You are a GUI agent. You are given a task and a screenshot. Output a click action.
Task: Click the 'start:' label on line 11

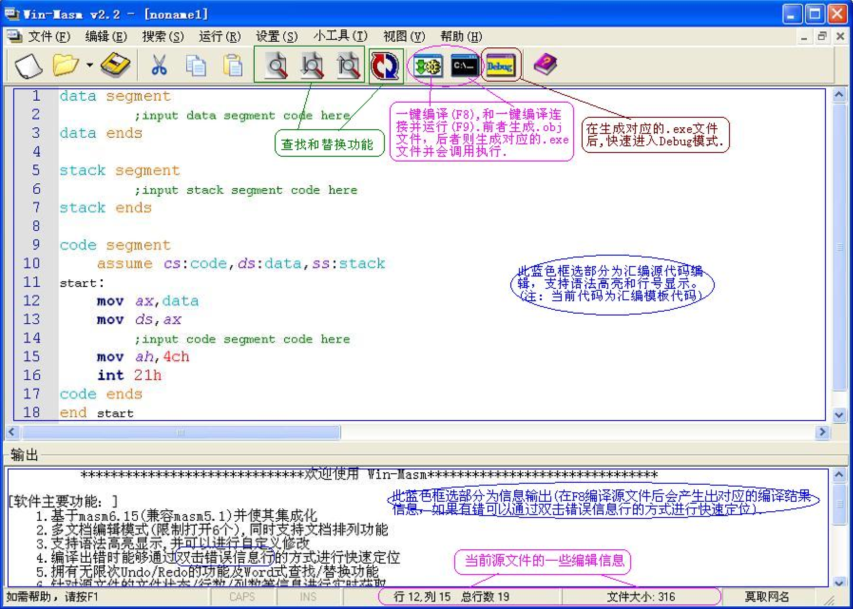82,282
